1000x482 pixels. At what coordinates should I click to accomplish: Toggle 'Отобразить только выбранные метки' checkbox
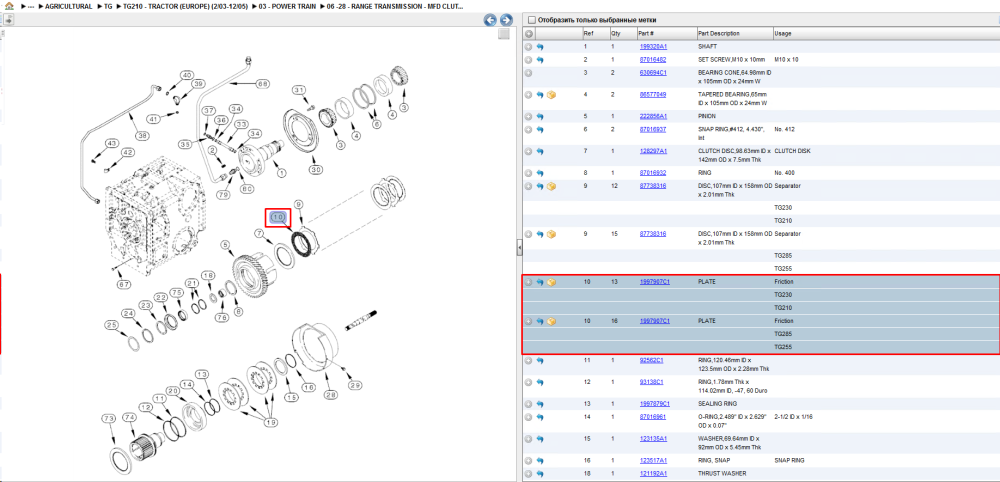click(x=531, y=20)
